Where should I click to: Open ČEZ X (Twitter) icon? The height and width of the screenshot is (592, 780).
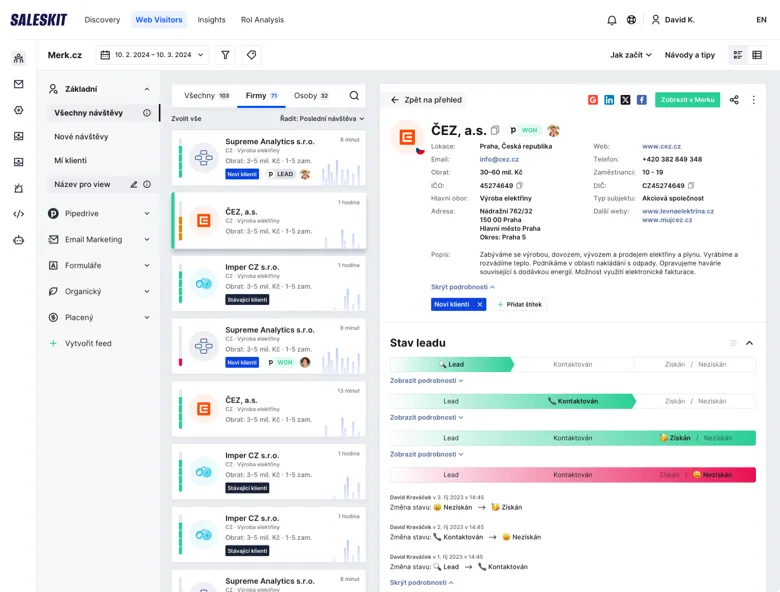coord(625,100)
